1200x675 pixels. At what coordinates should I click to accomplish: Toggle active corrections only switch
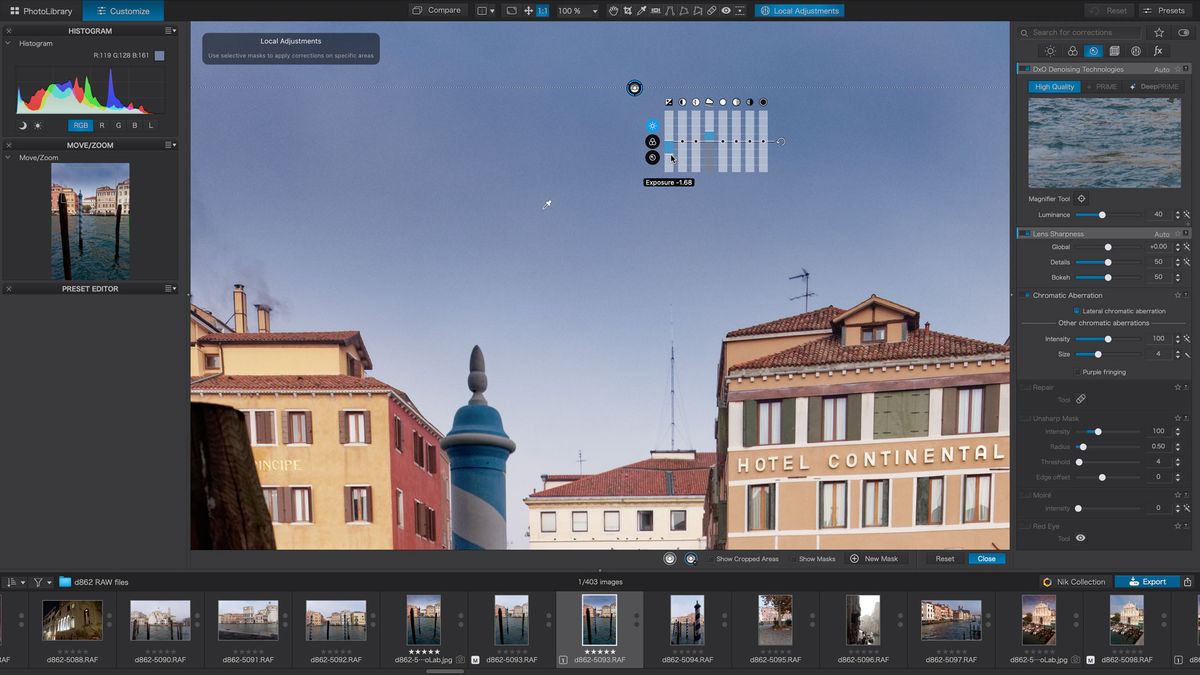(x=1186, y=32)
